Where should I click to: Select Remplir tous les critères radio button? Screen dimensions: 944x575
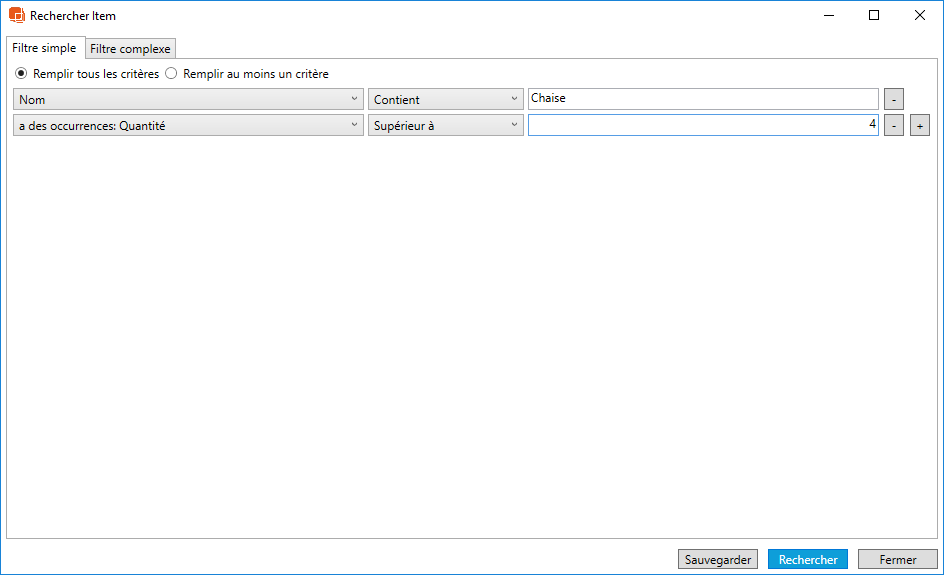21,73
